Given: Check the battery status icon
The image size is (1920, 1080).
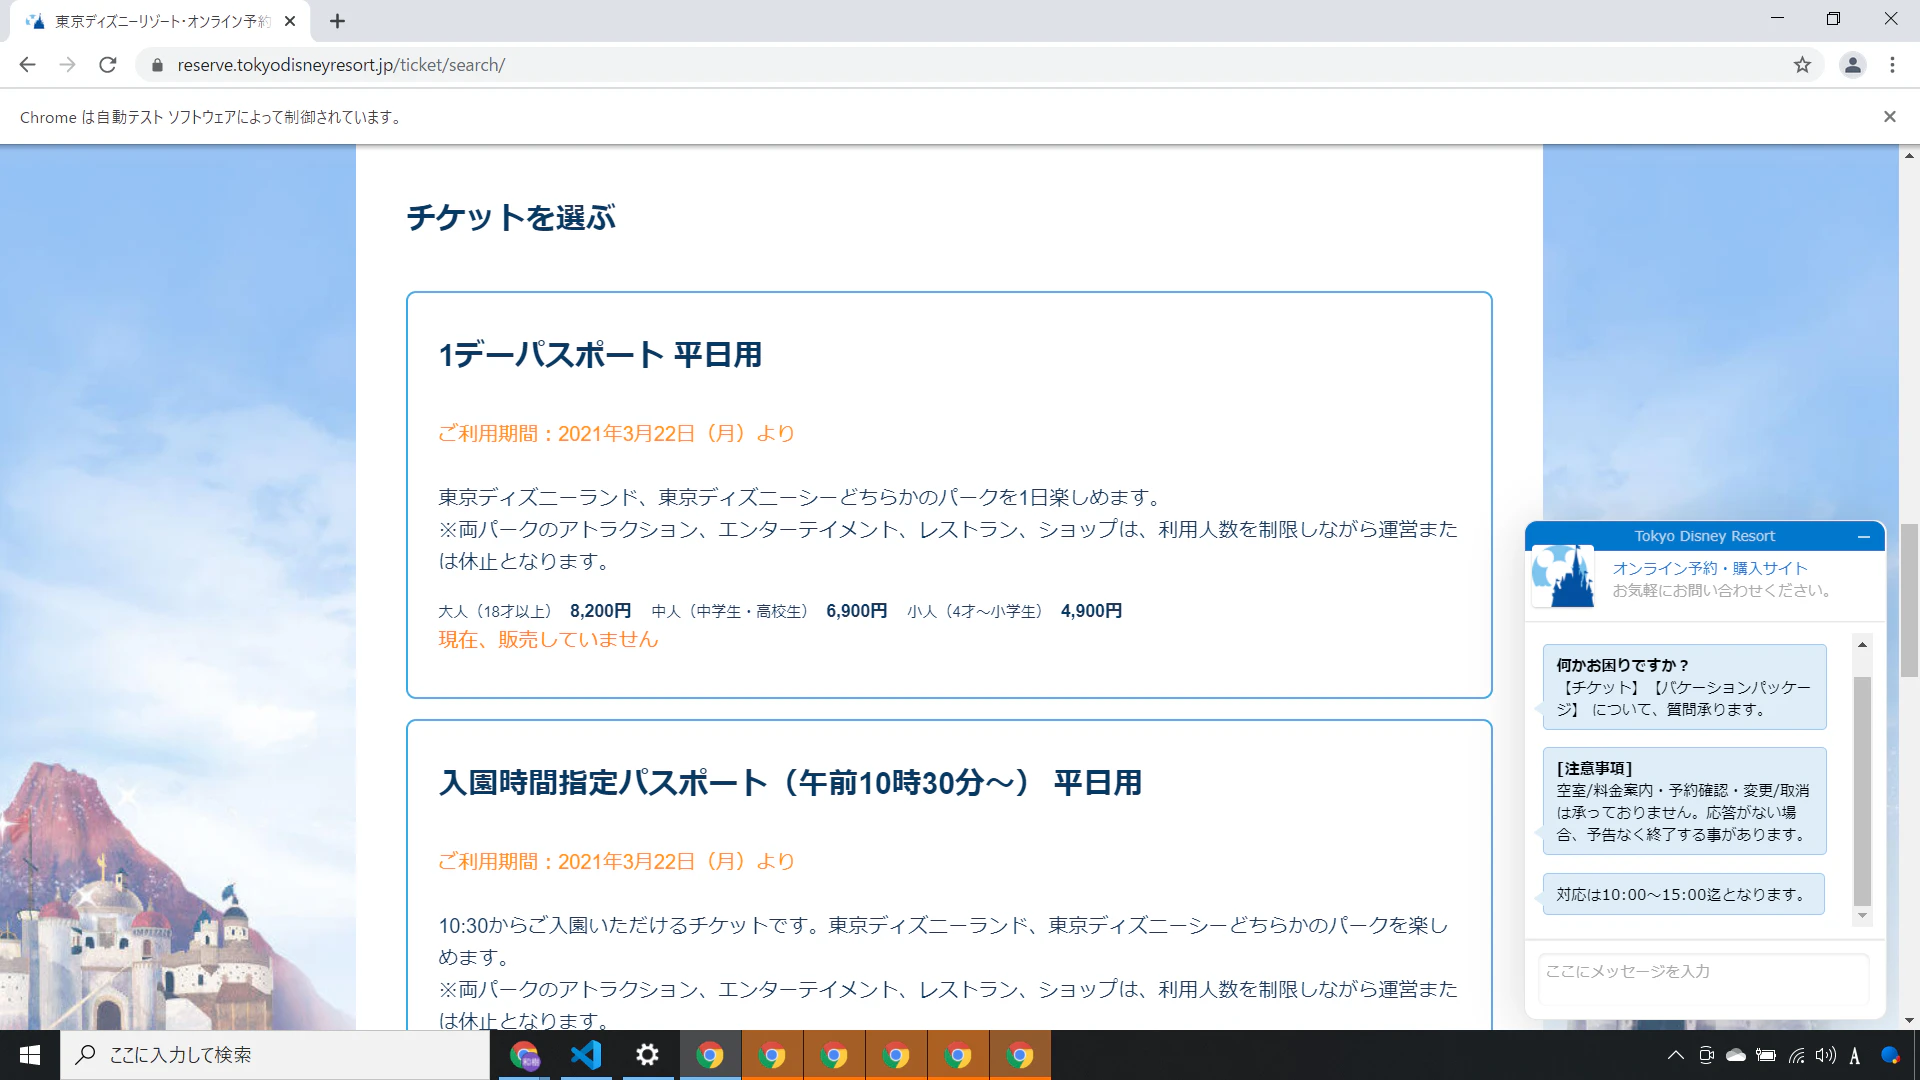Looking at the screenshot, I should coord(1766,1055).
